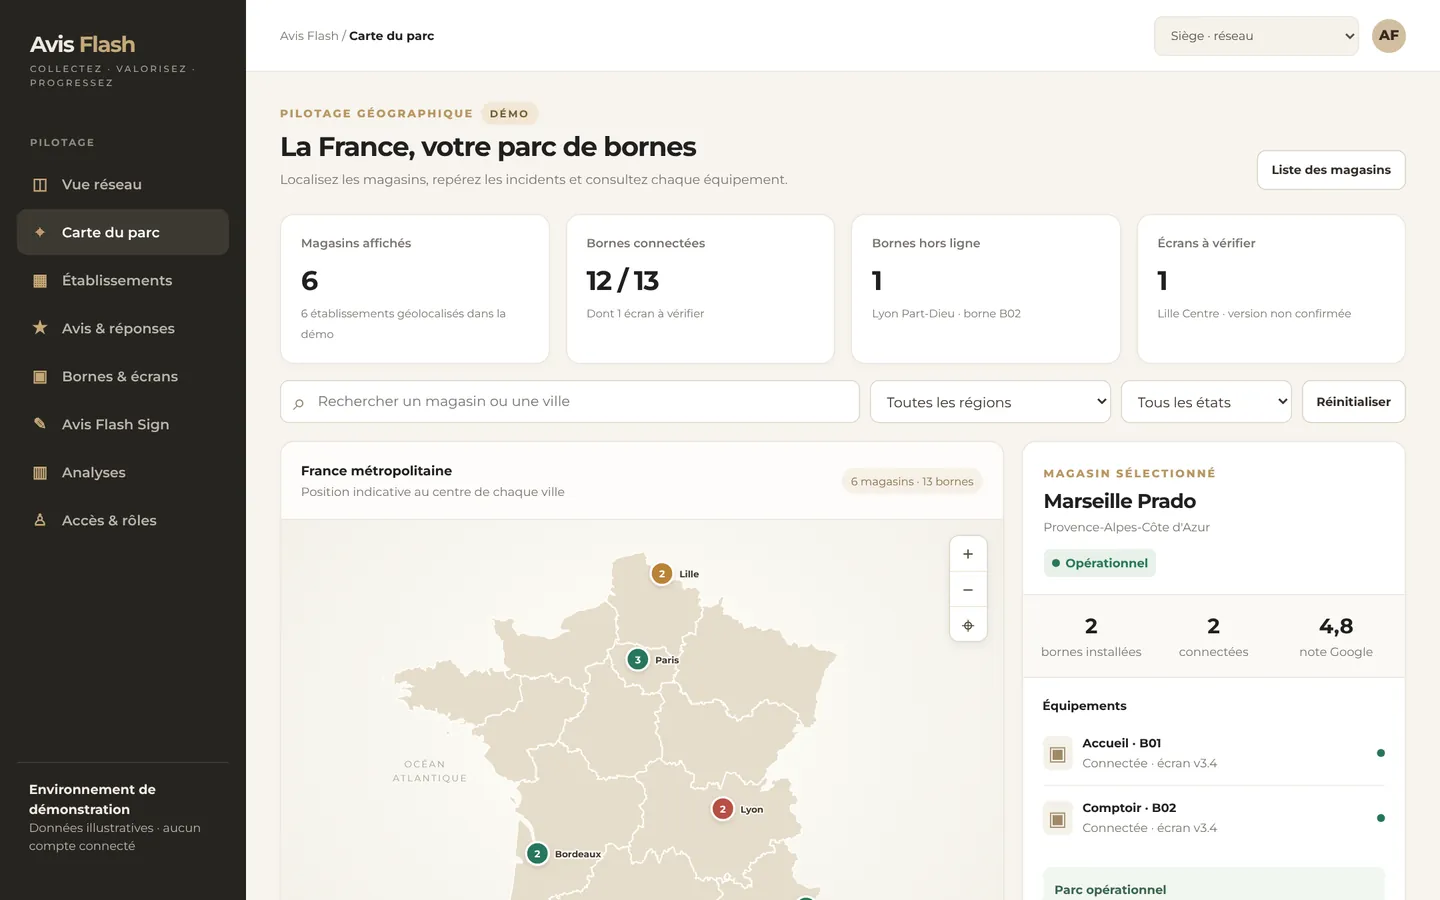The image size is (1440, 900).
Task: Click the Marseille Prado store title
Action: coord(1119,501)
